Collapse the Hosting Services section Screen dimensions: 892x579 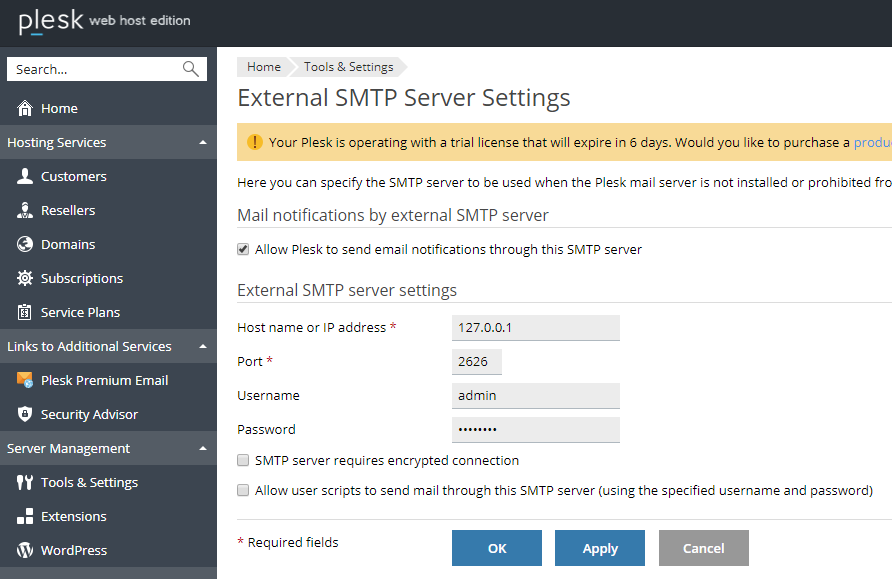[203, 143]
